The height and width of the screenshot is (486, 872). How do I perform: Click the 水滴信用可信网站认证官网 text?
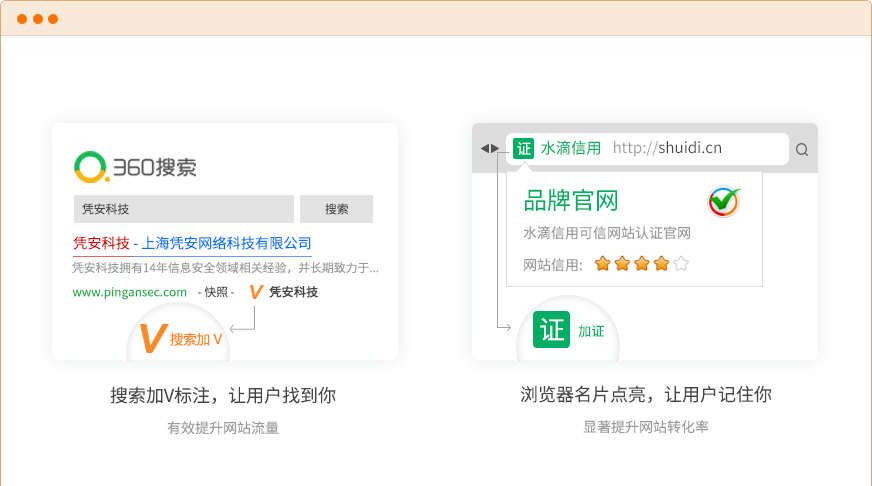[607, 233]
